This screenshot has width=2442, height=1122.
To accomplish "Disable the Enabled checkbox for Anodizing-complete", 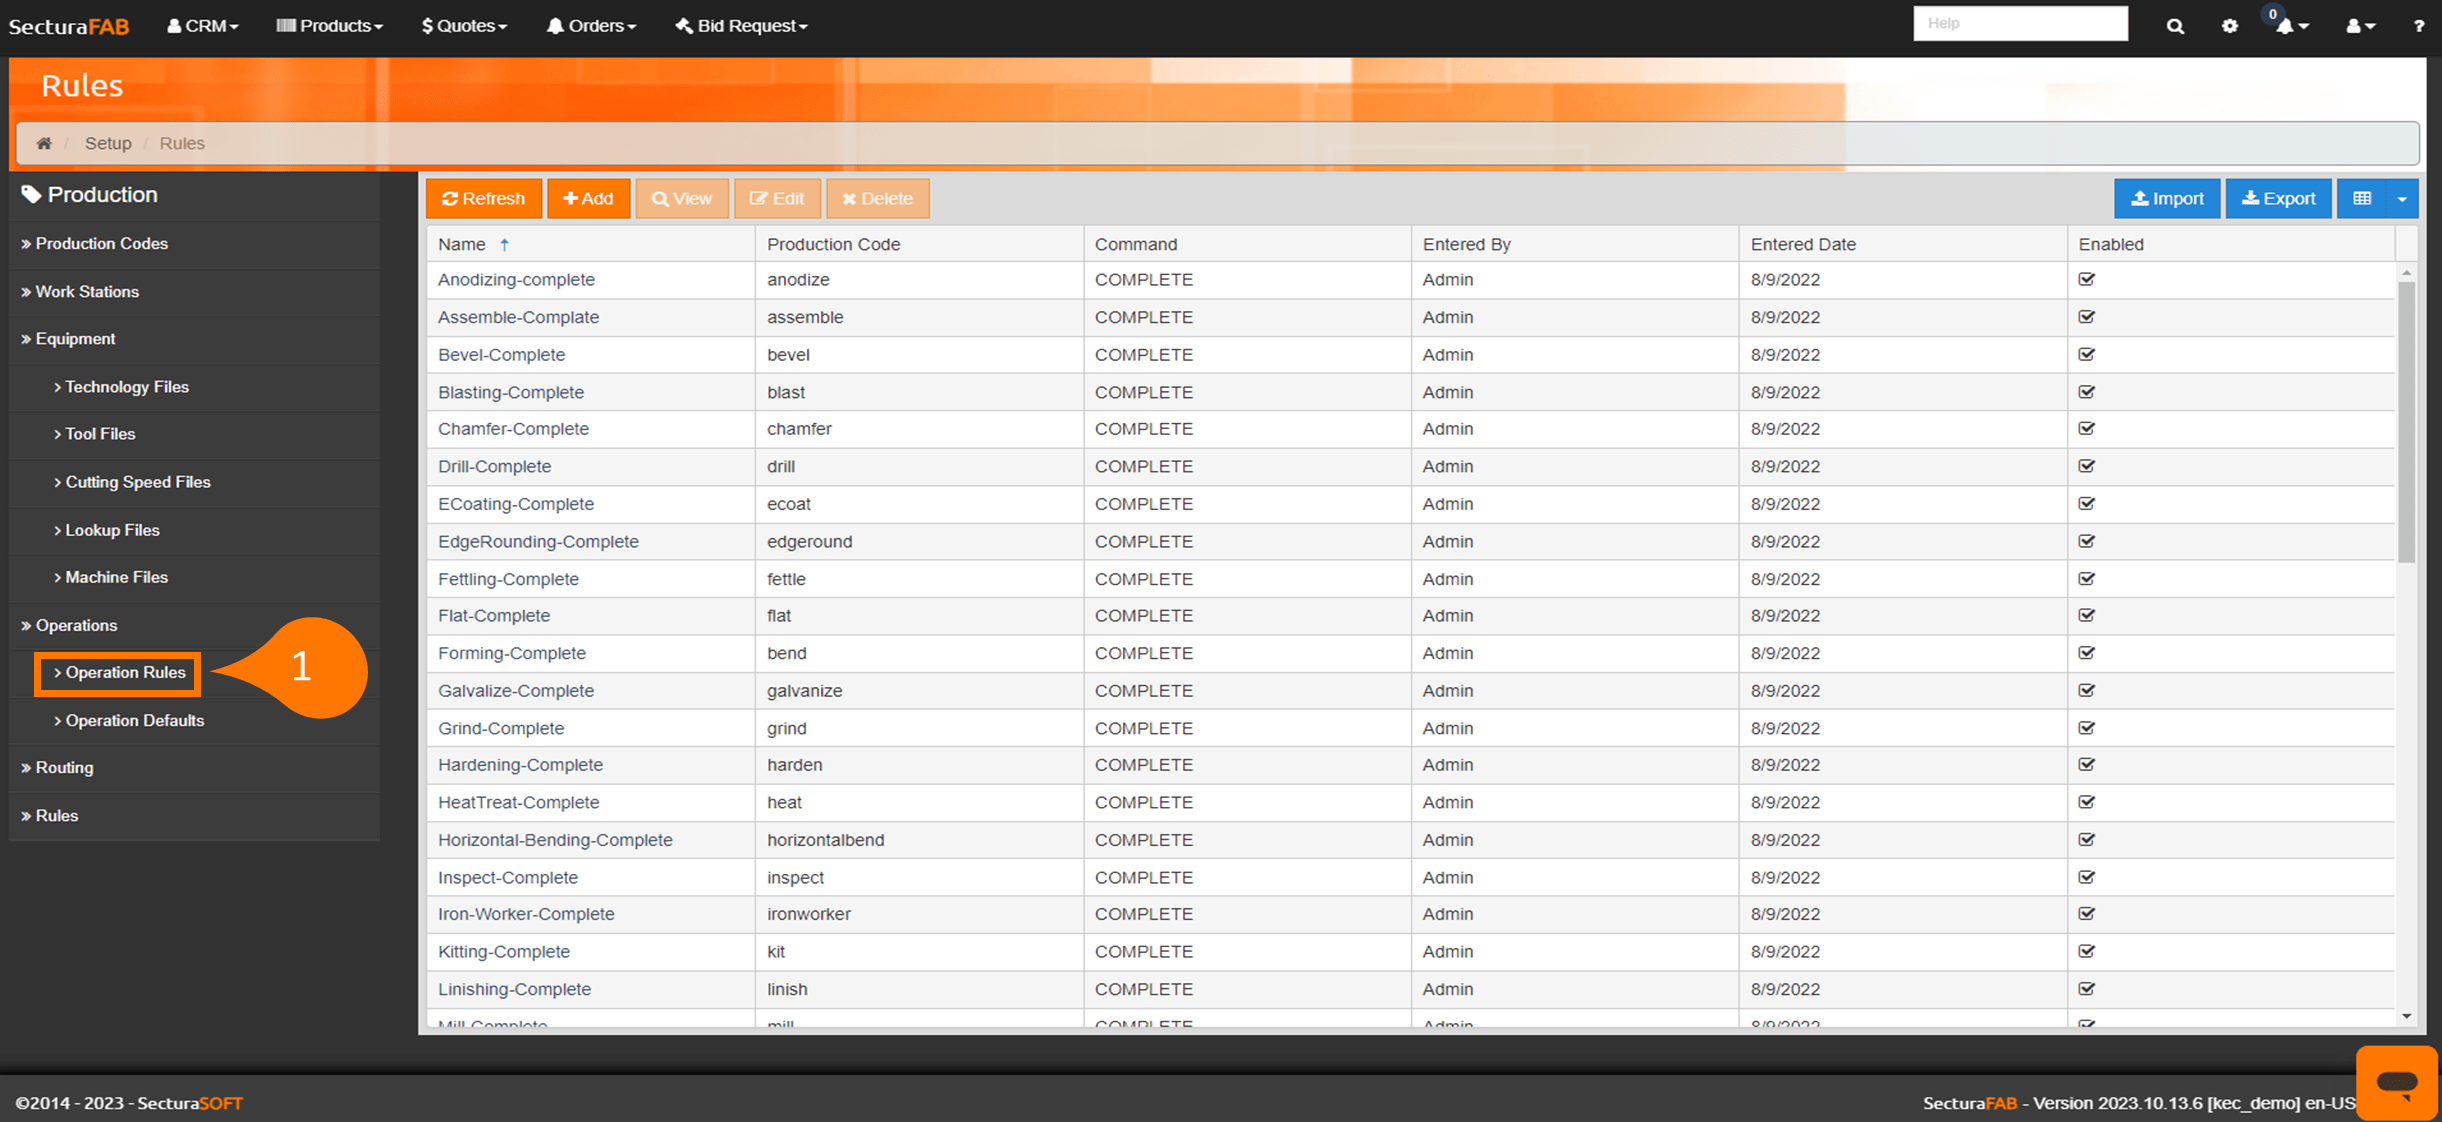I will coord(2087,279).
